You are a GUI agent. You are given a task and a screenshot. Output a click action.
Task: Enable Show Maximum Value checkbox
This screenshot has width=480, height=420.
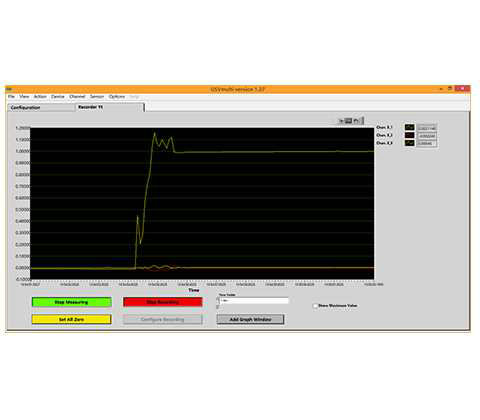pos(315,306)
